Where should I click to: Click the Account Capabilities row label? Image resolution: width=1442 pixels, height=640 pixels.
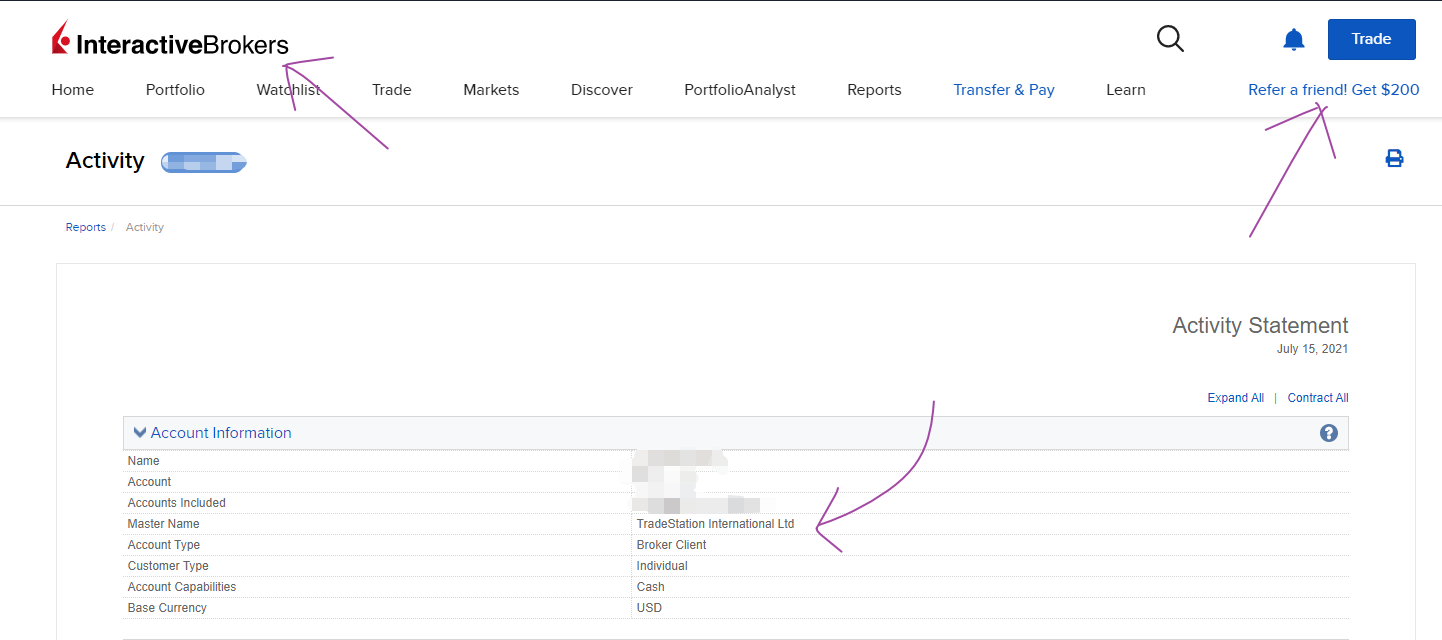[182, 587]
